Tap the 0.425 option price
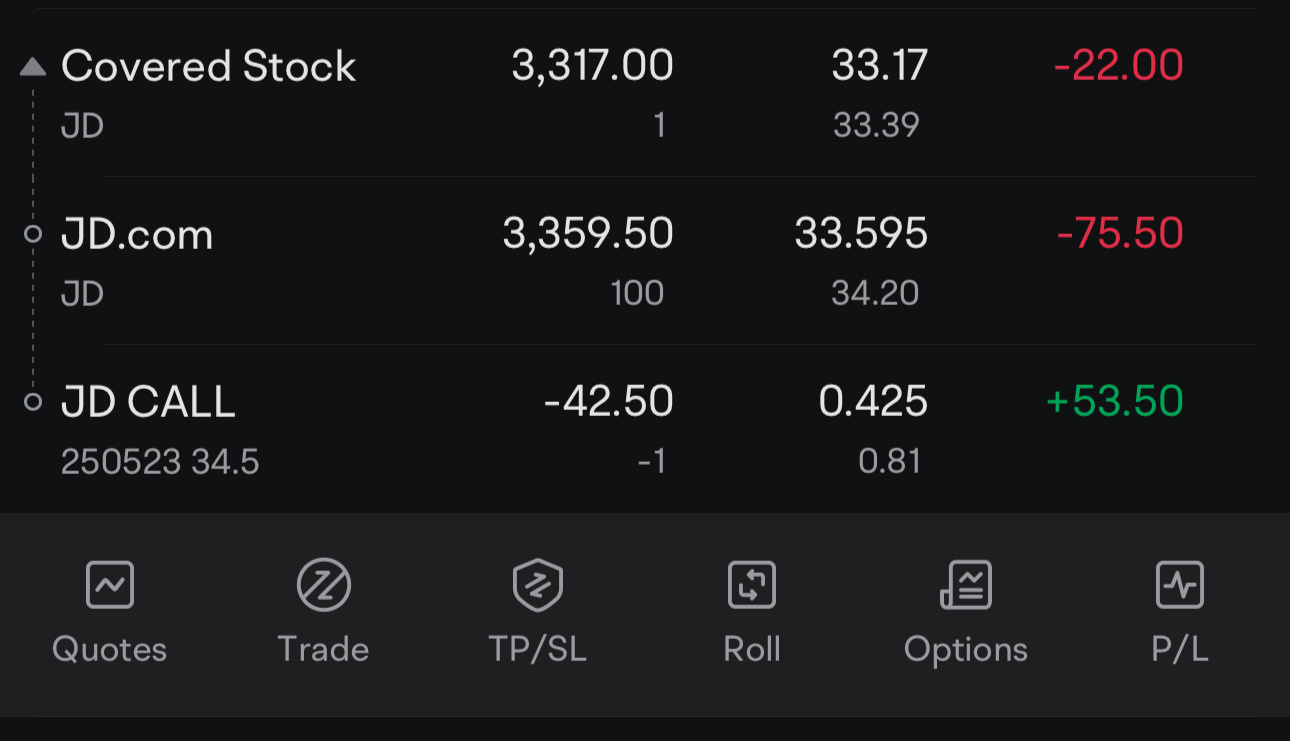The height and width of the screenshot is (741, 1290). pos(873,402)
